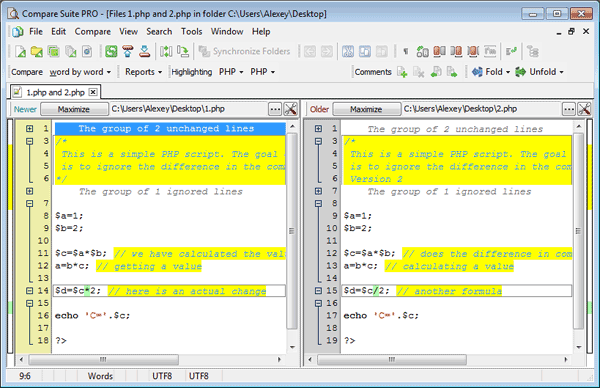The width and height of the screenshot is (600, 388).
Task: Close the 1.php and 2.php tab
Action: [x=93, y=92]
